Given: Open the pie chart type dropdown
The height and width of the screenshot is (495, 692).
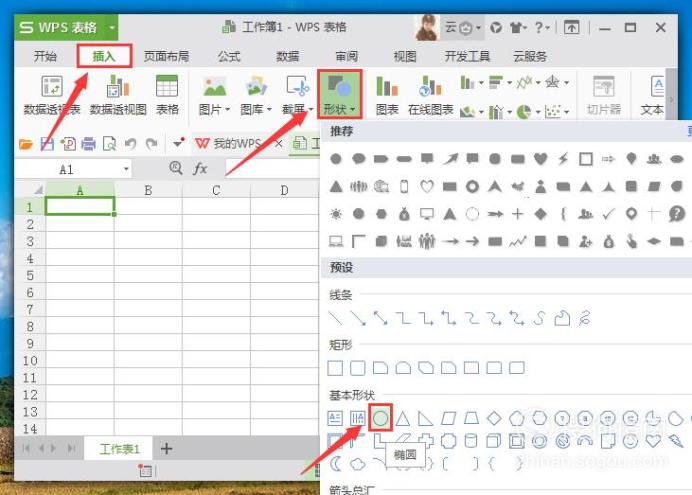Looking at the screenshot, I should [x=528, y=112].
